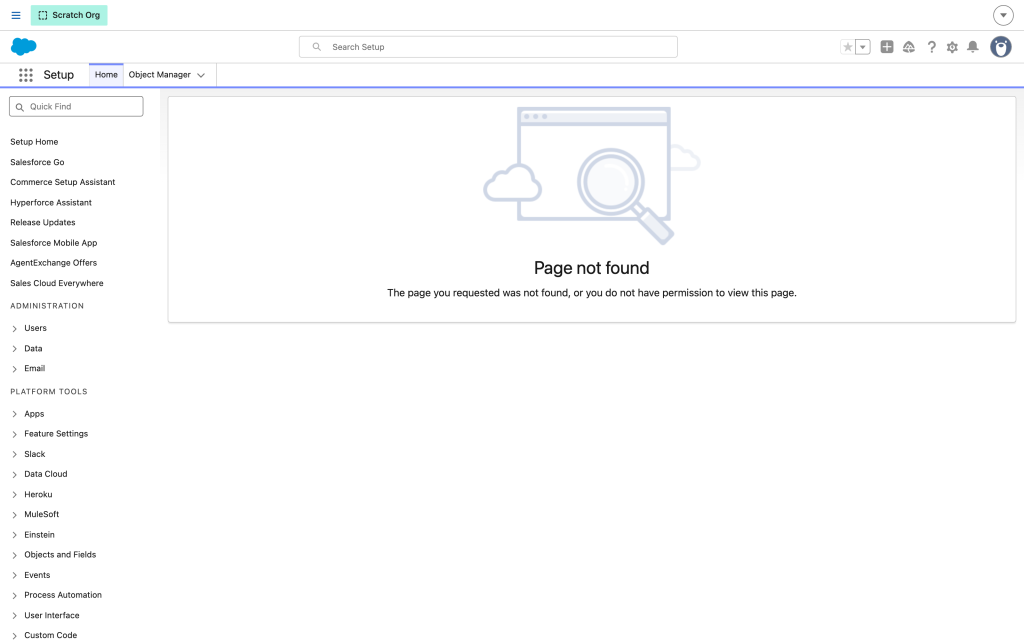View notifications bell icon
The height and width of the screenshot is (640, 1024).
tap(972, 47)
